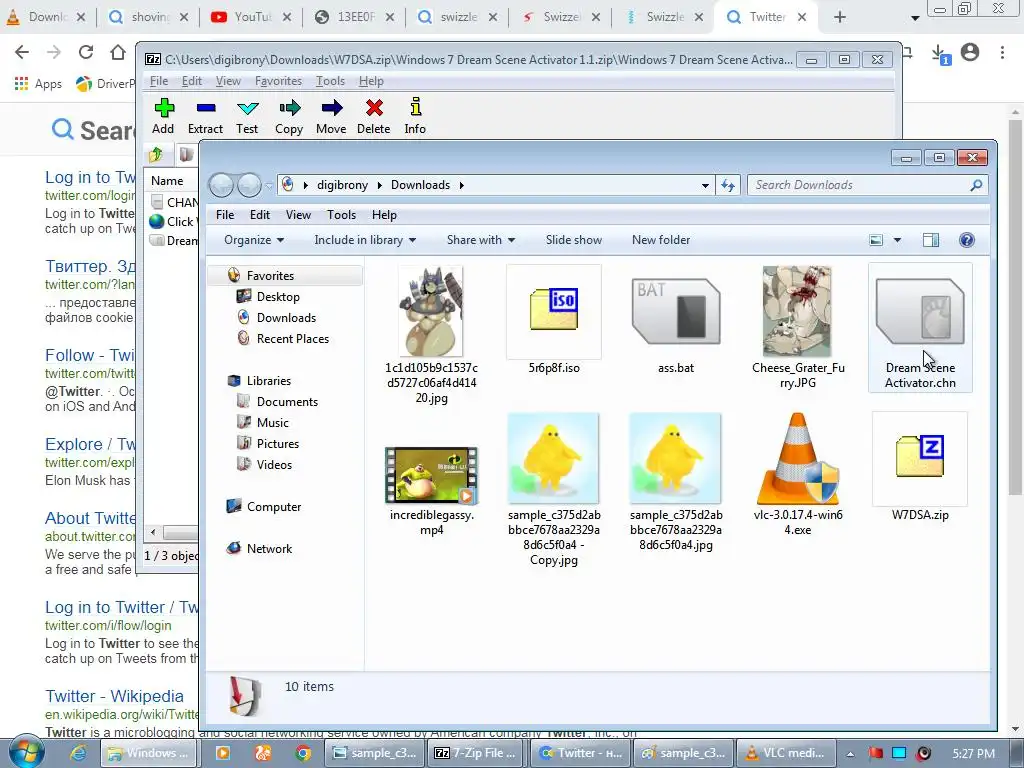Open Include in library dropdown
The image size is (1024, 768).
(x=365, y=240)
